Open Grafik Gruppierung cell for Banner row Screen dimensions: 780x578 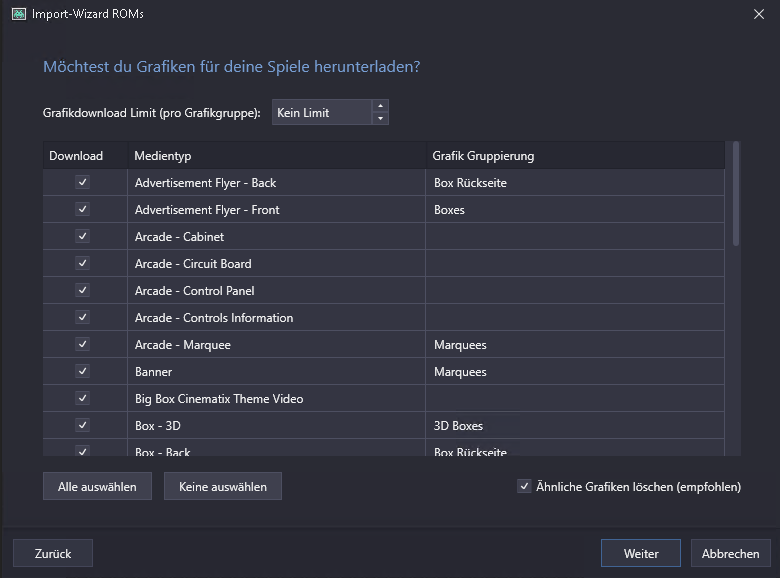coord(575,372)
